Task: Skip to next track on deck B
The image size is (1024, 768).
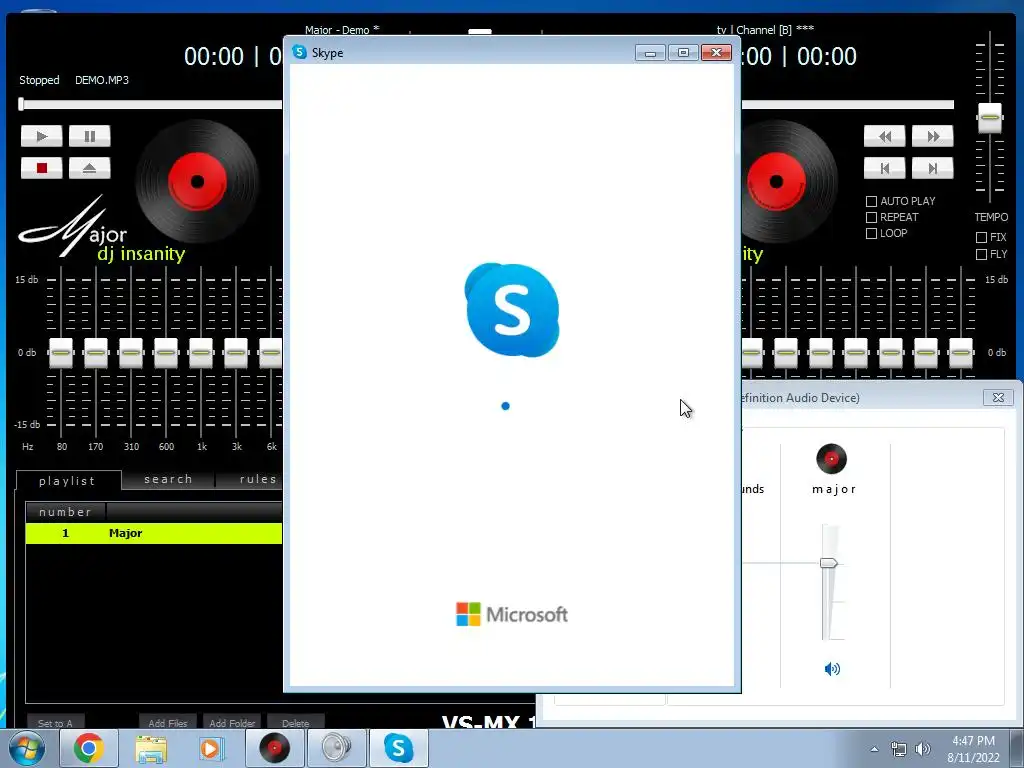Action: [933, 168]
